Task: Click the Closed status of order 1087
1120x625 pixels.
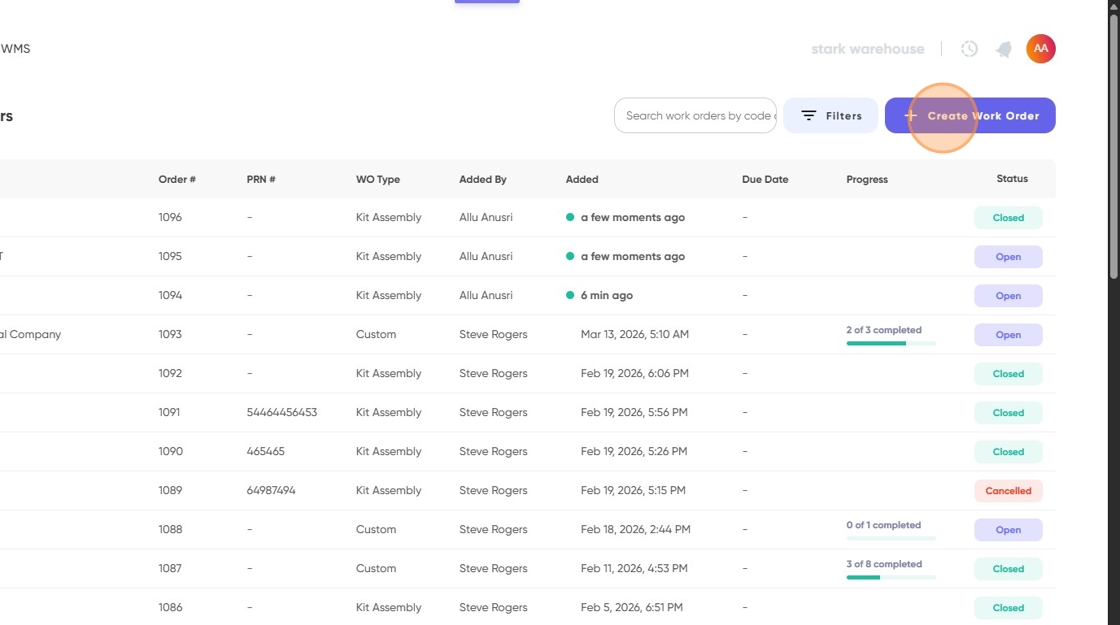Action: (1008, 569)
